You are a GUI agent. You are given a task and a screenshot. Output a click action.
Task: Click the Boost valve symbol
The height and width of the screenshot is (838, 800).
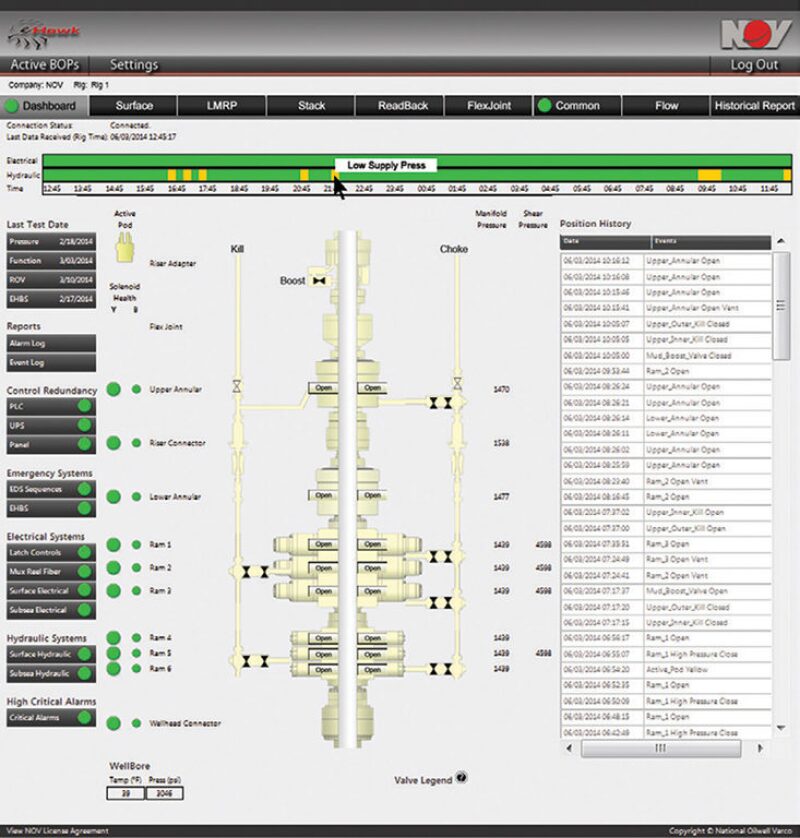click(x=321, y=283)
